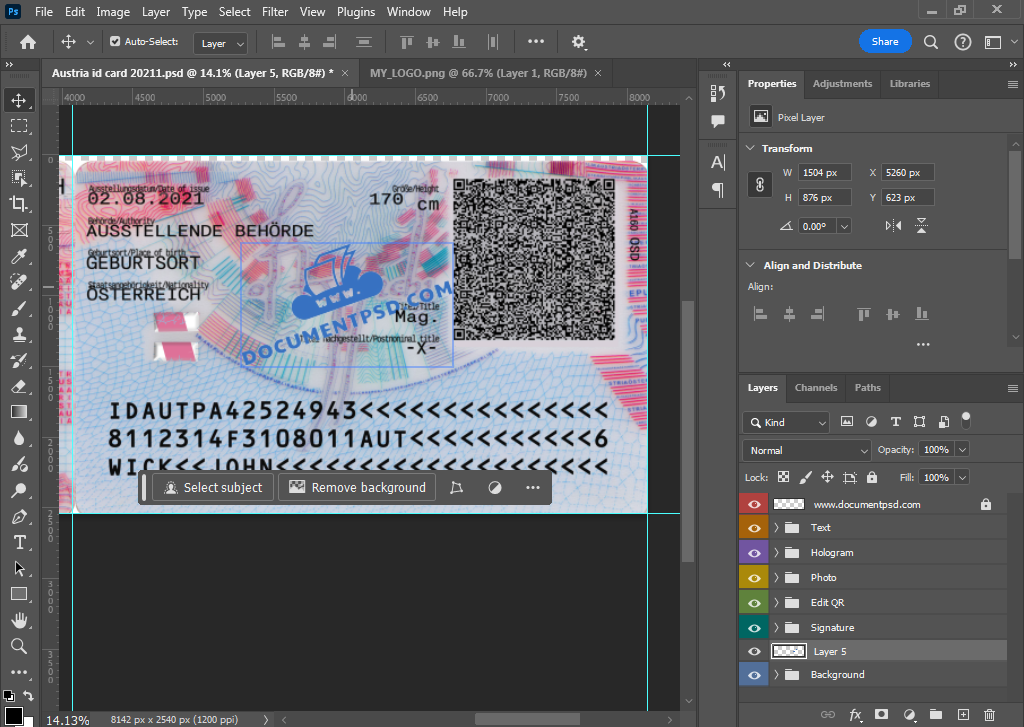
Task: Click the canvas vertical scrollbar
Action: 688,431
